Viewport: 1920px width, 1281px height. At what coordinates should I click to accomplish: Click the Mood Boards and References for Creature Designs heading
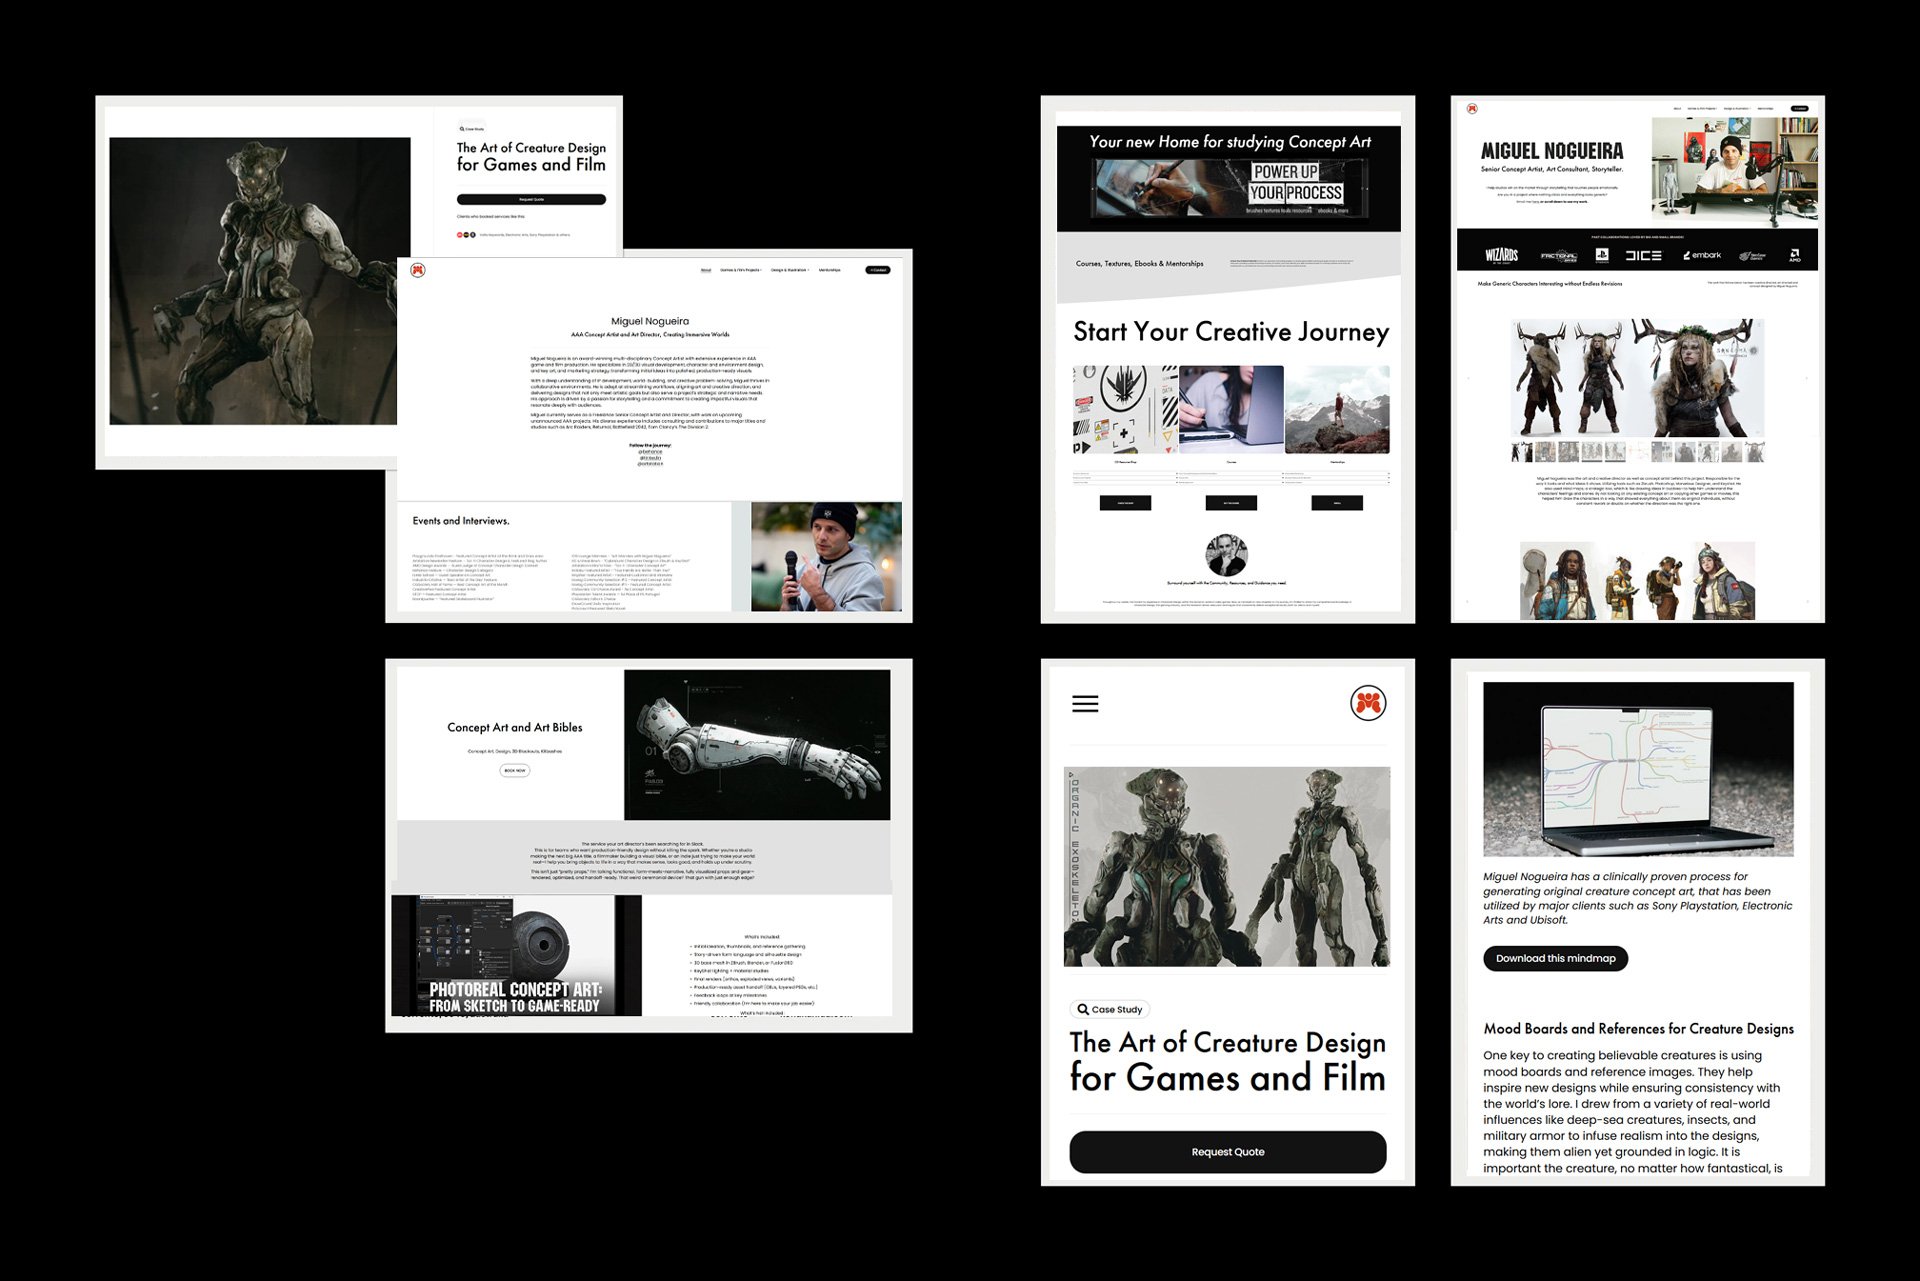click(1638, 1029)
